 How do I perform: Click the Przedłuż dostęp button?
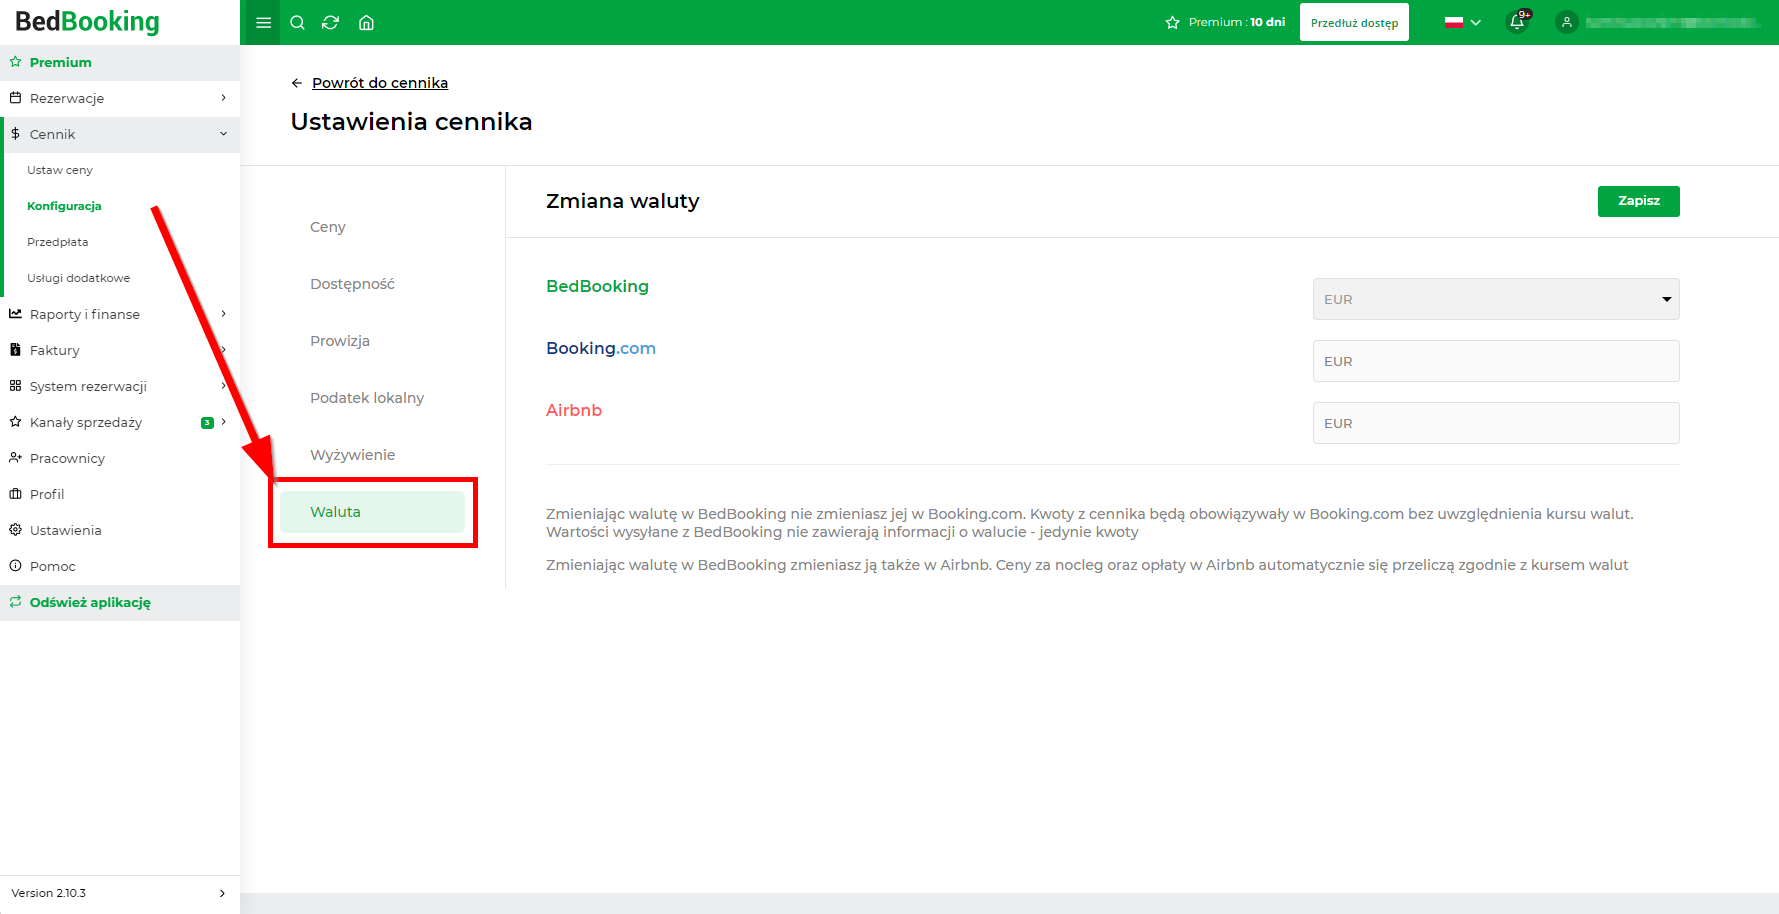1354,22
